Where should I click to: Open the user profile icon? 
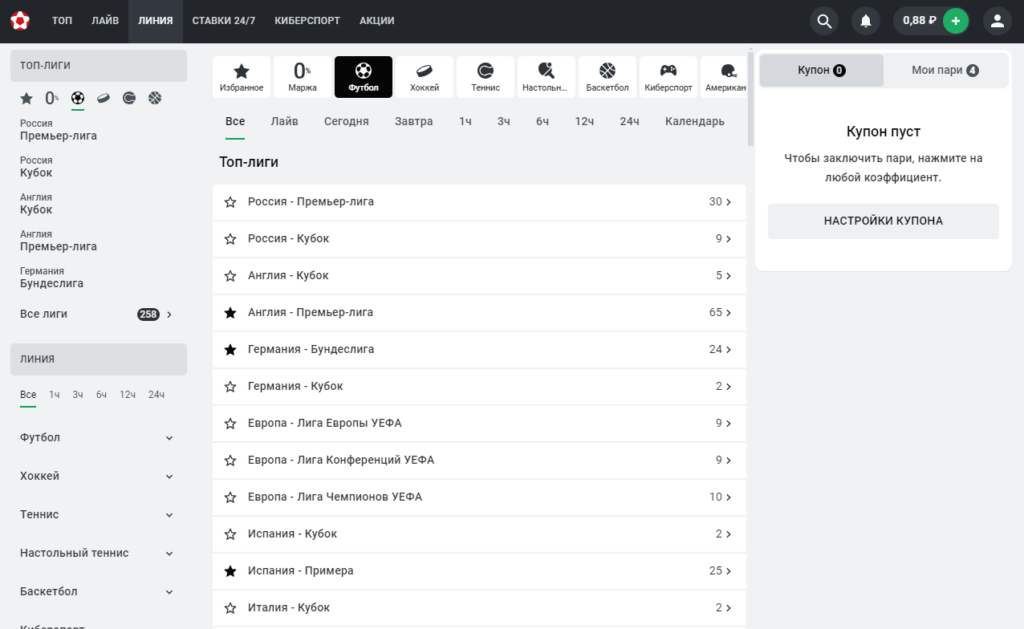pos(997,21)
